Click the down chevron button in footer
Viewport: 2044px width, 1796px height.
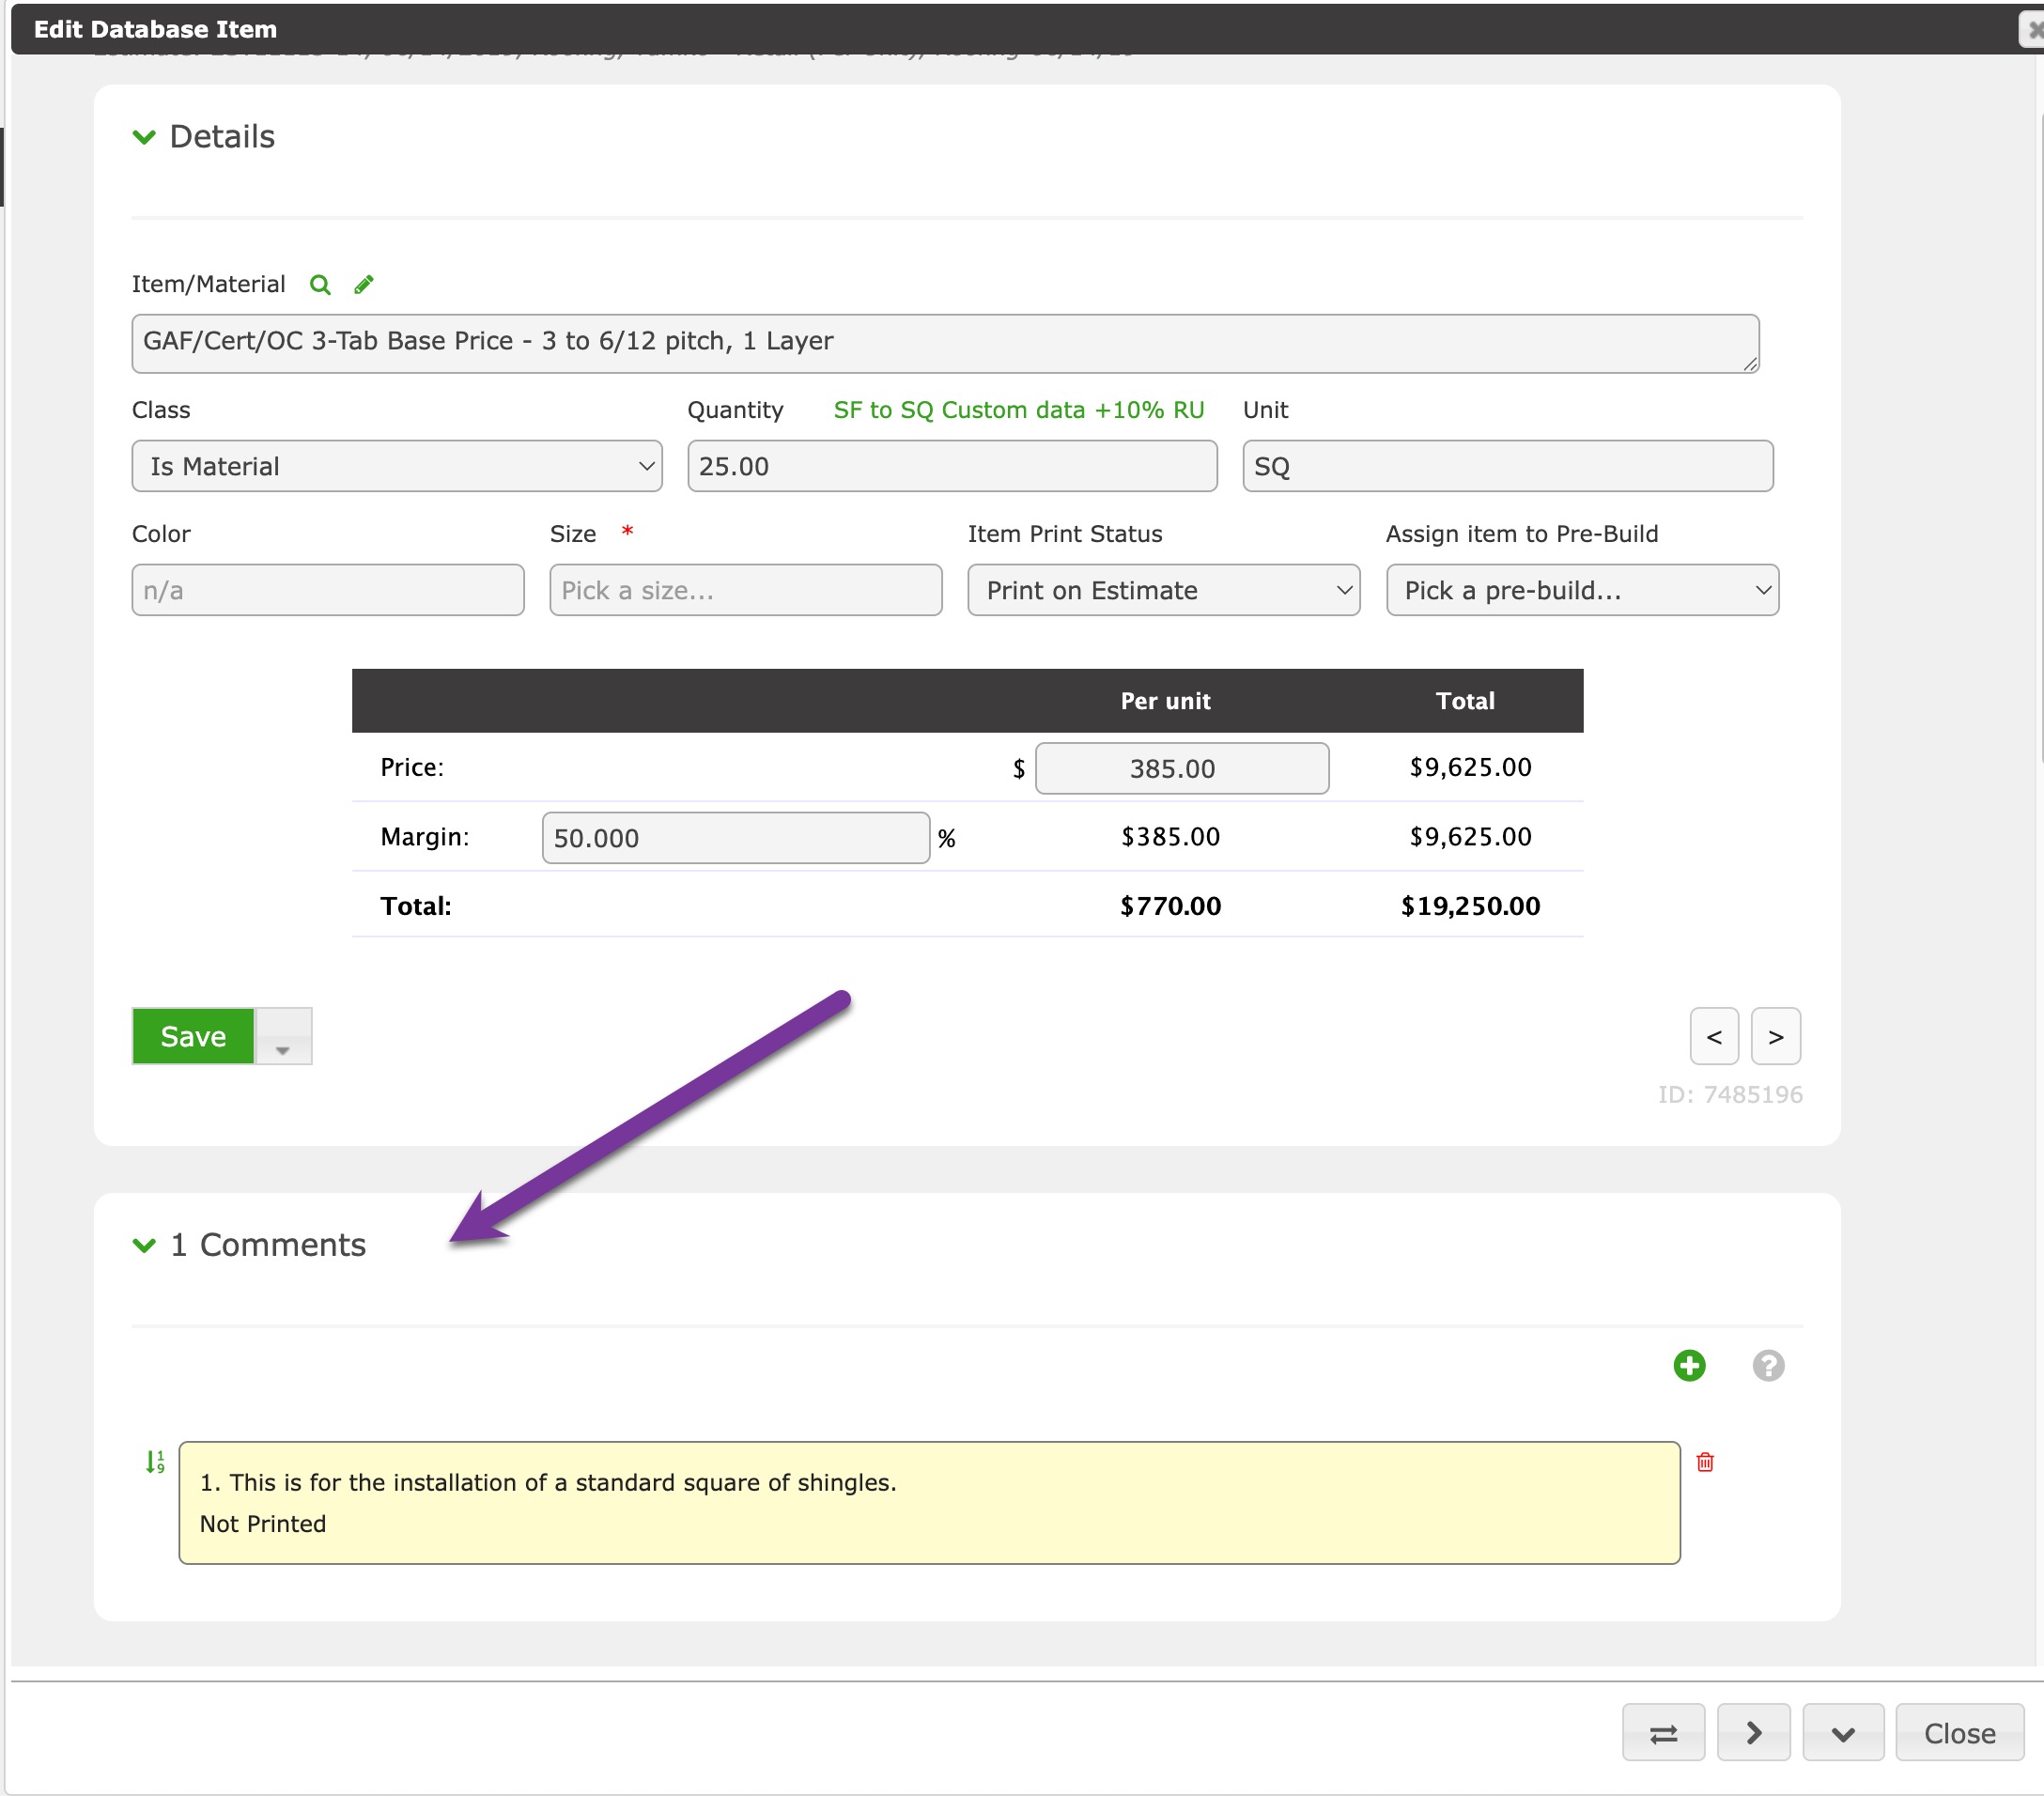[x=1842, y=1733]
